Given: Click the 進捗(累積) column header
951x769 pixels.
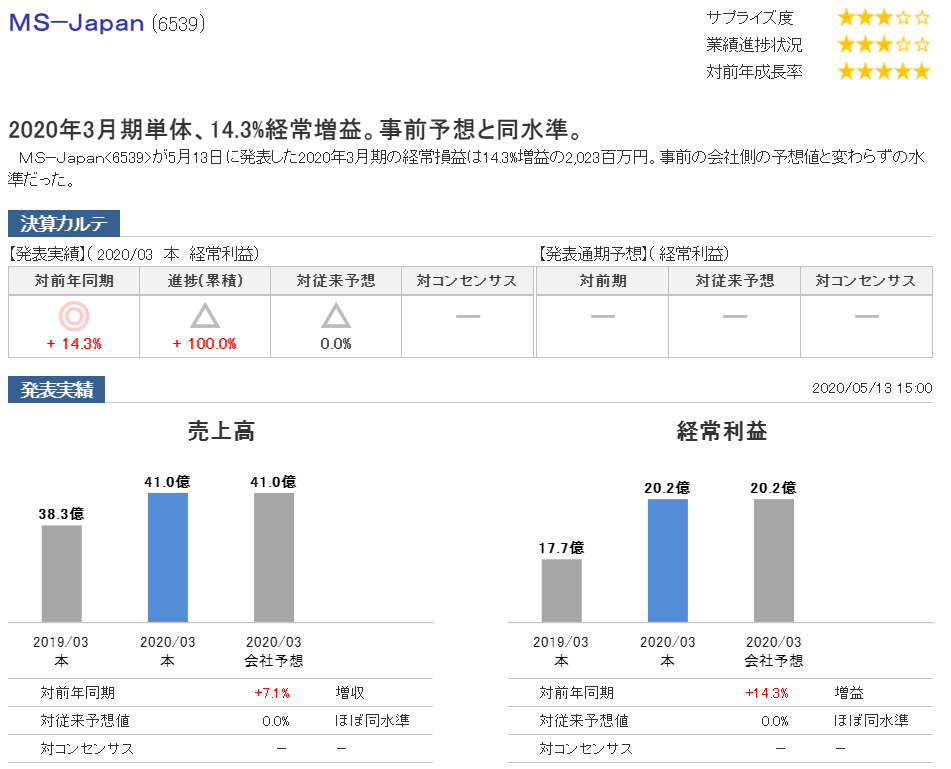Looking at the screenshot, I should coord(205,281).
